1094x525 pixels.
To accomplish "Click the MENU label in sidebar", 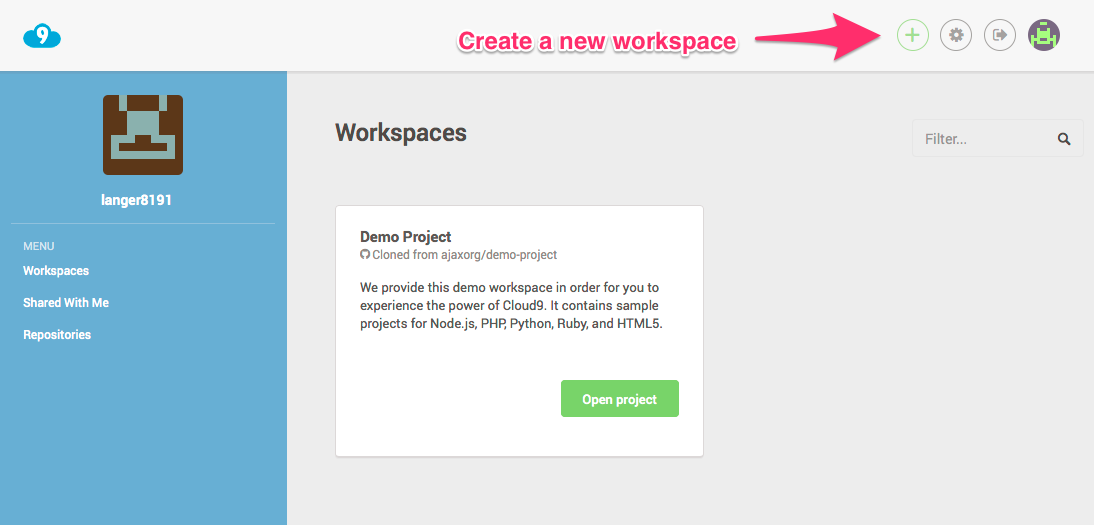I will pos(38,246).
